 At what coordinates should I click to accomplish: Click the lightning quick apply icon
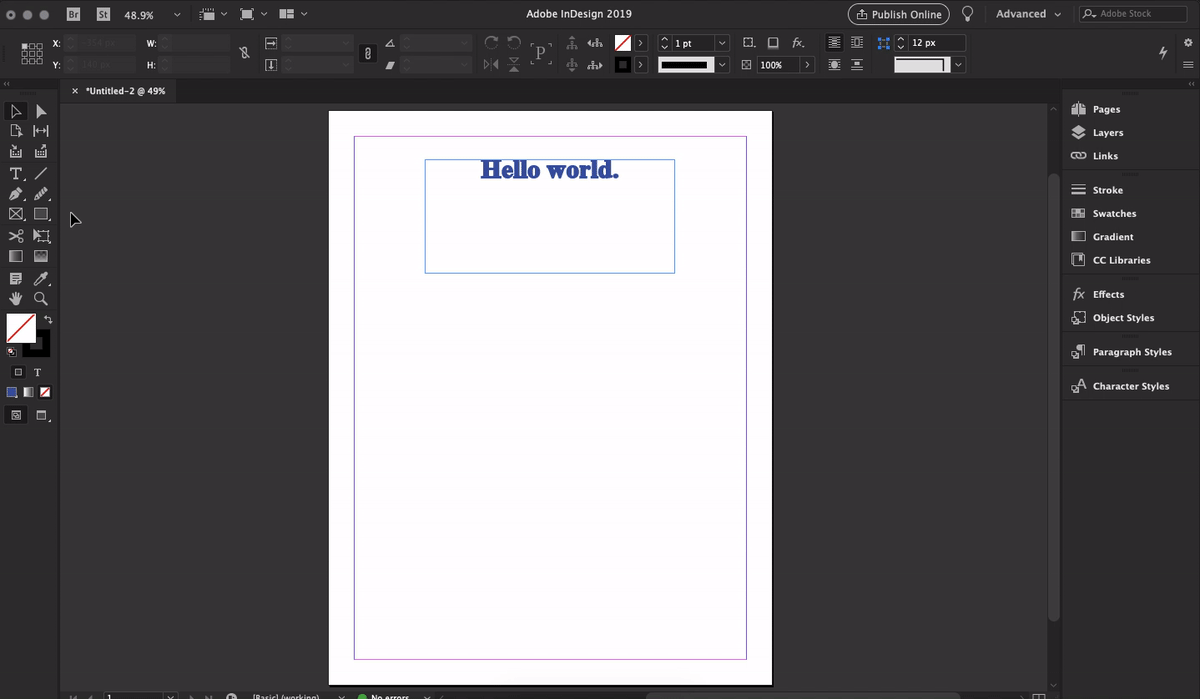tap(1164, 52)
